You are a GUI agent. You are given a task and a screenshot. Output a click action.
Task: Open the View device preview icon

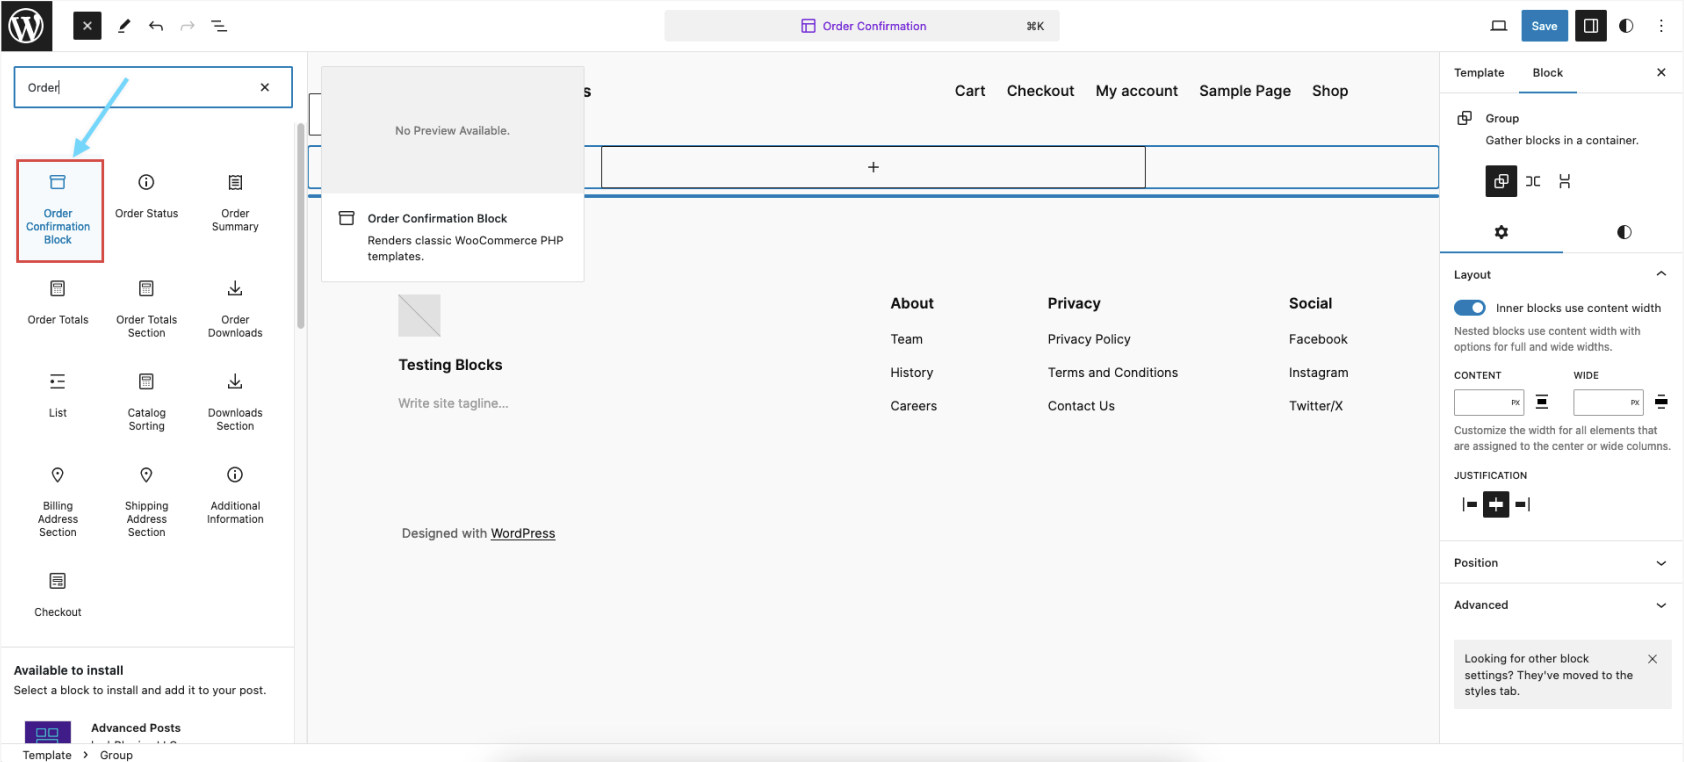[1498, 26]
